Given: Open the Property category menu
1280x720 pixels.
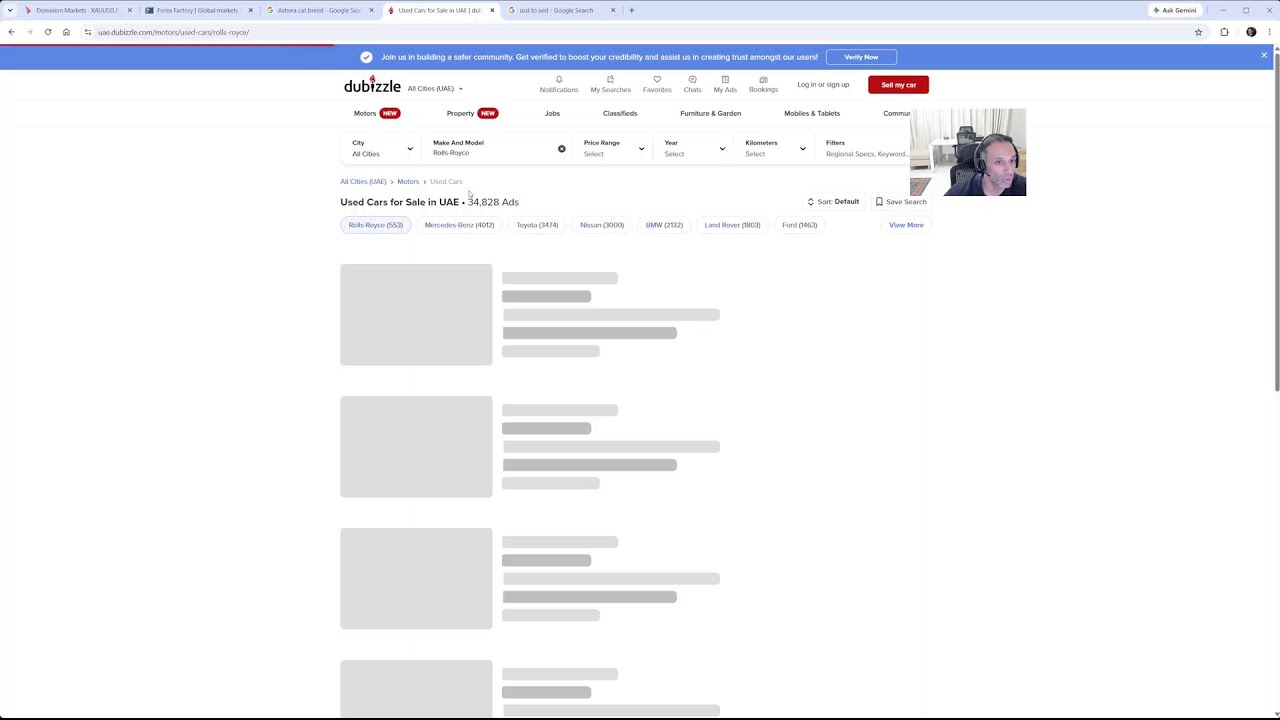Looking at the screenshot, I should pos(472,113).
